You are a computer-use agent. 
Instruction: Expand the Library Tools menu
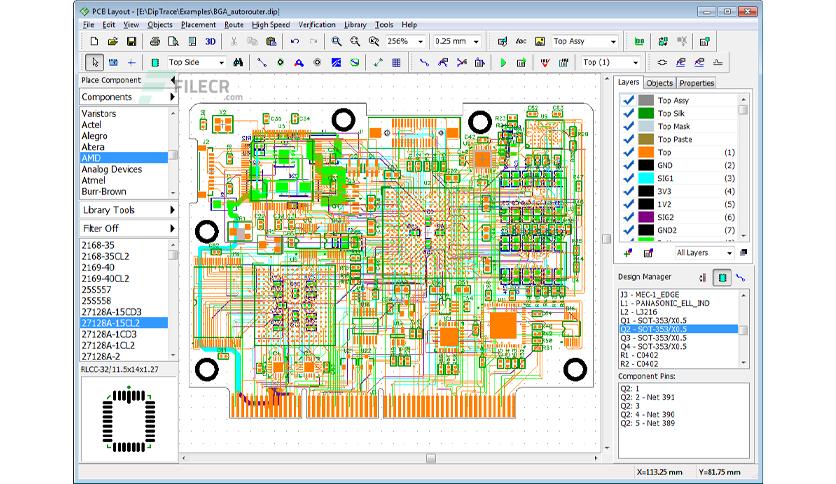coord(128,210)
